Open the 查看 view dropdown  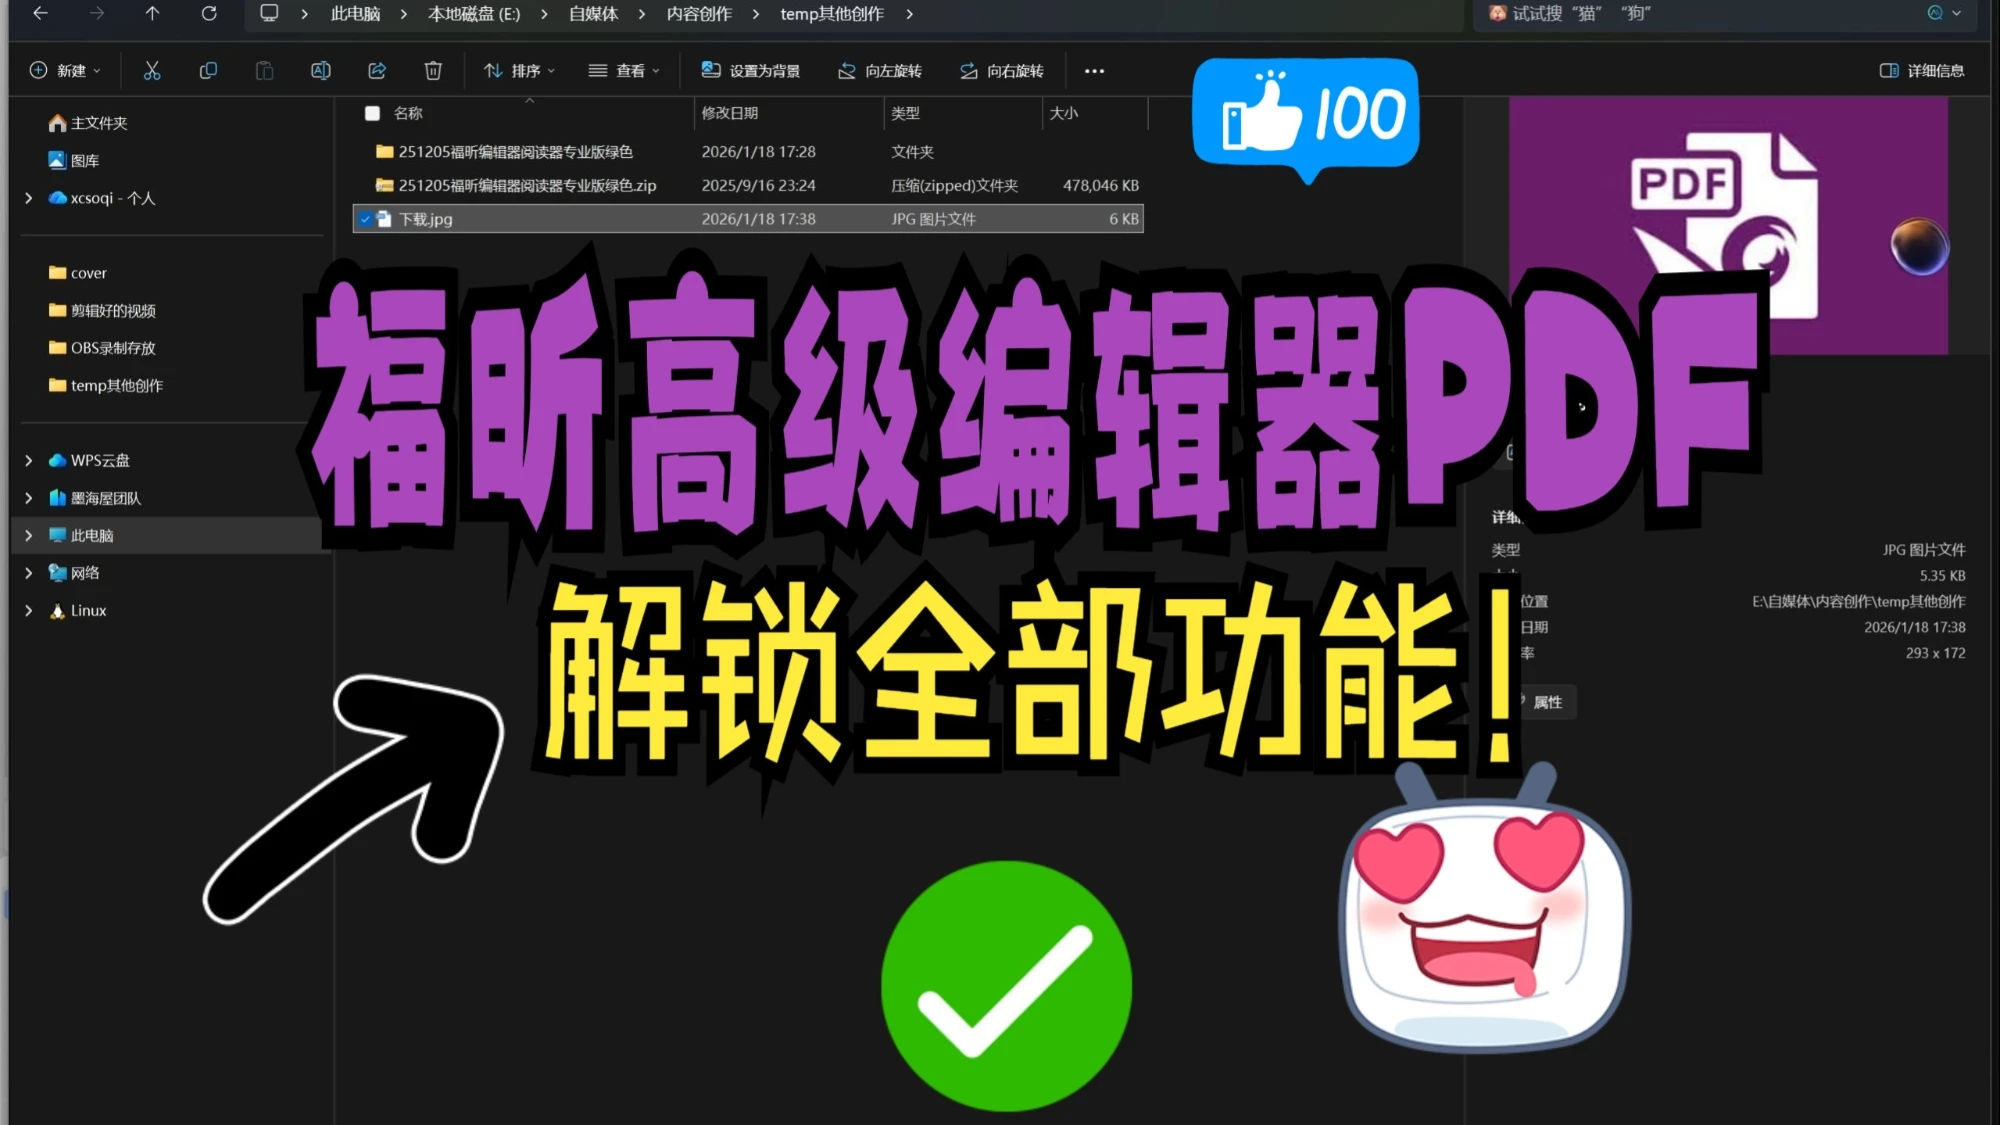click(624, 71)
